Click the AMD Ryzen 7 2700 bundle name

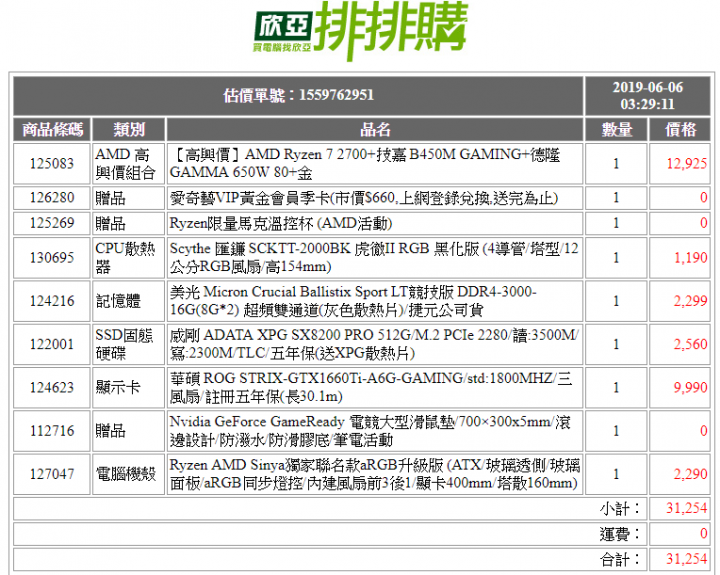365,163
